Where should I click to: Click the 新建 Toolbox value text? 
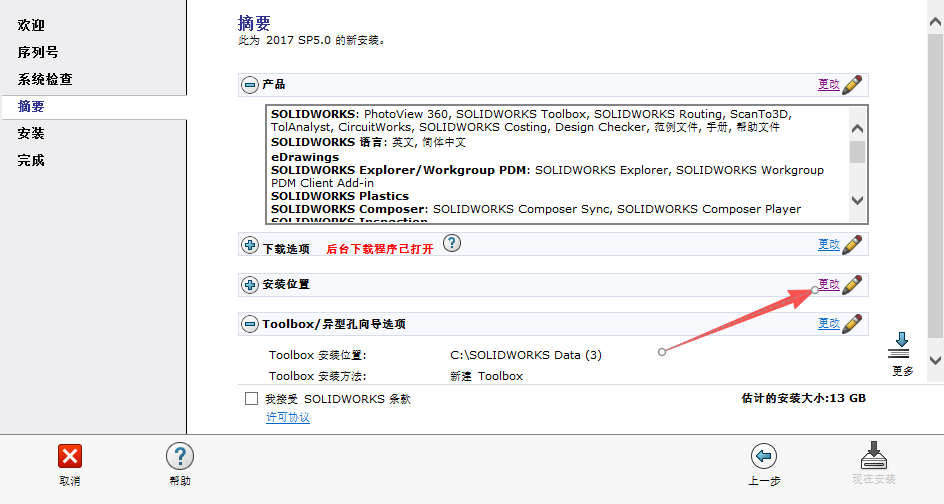tap(486, 376)
